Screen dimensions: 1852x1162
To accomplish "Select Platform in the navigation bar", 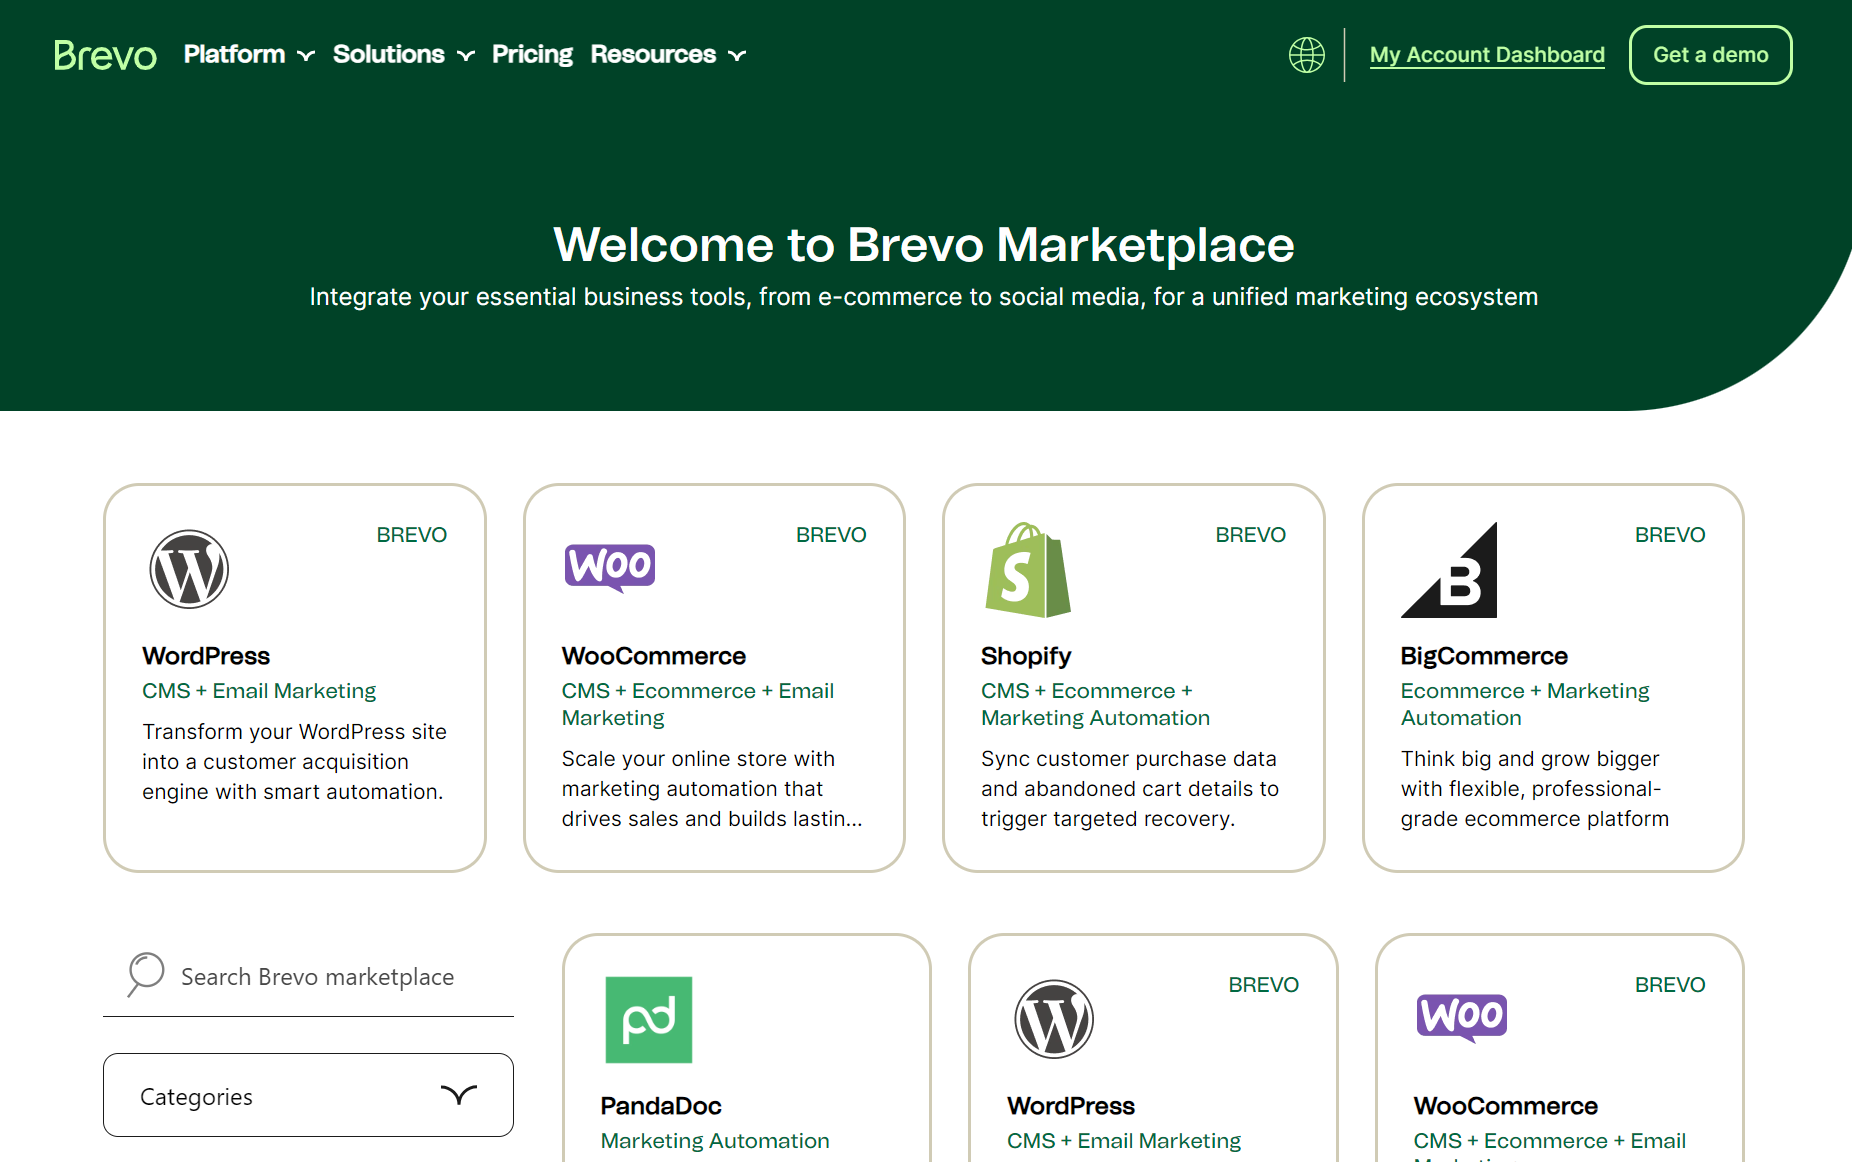I will pos(234,54).
